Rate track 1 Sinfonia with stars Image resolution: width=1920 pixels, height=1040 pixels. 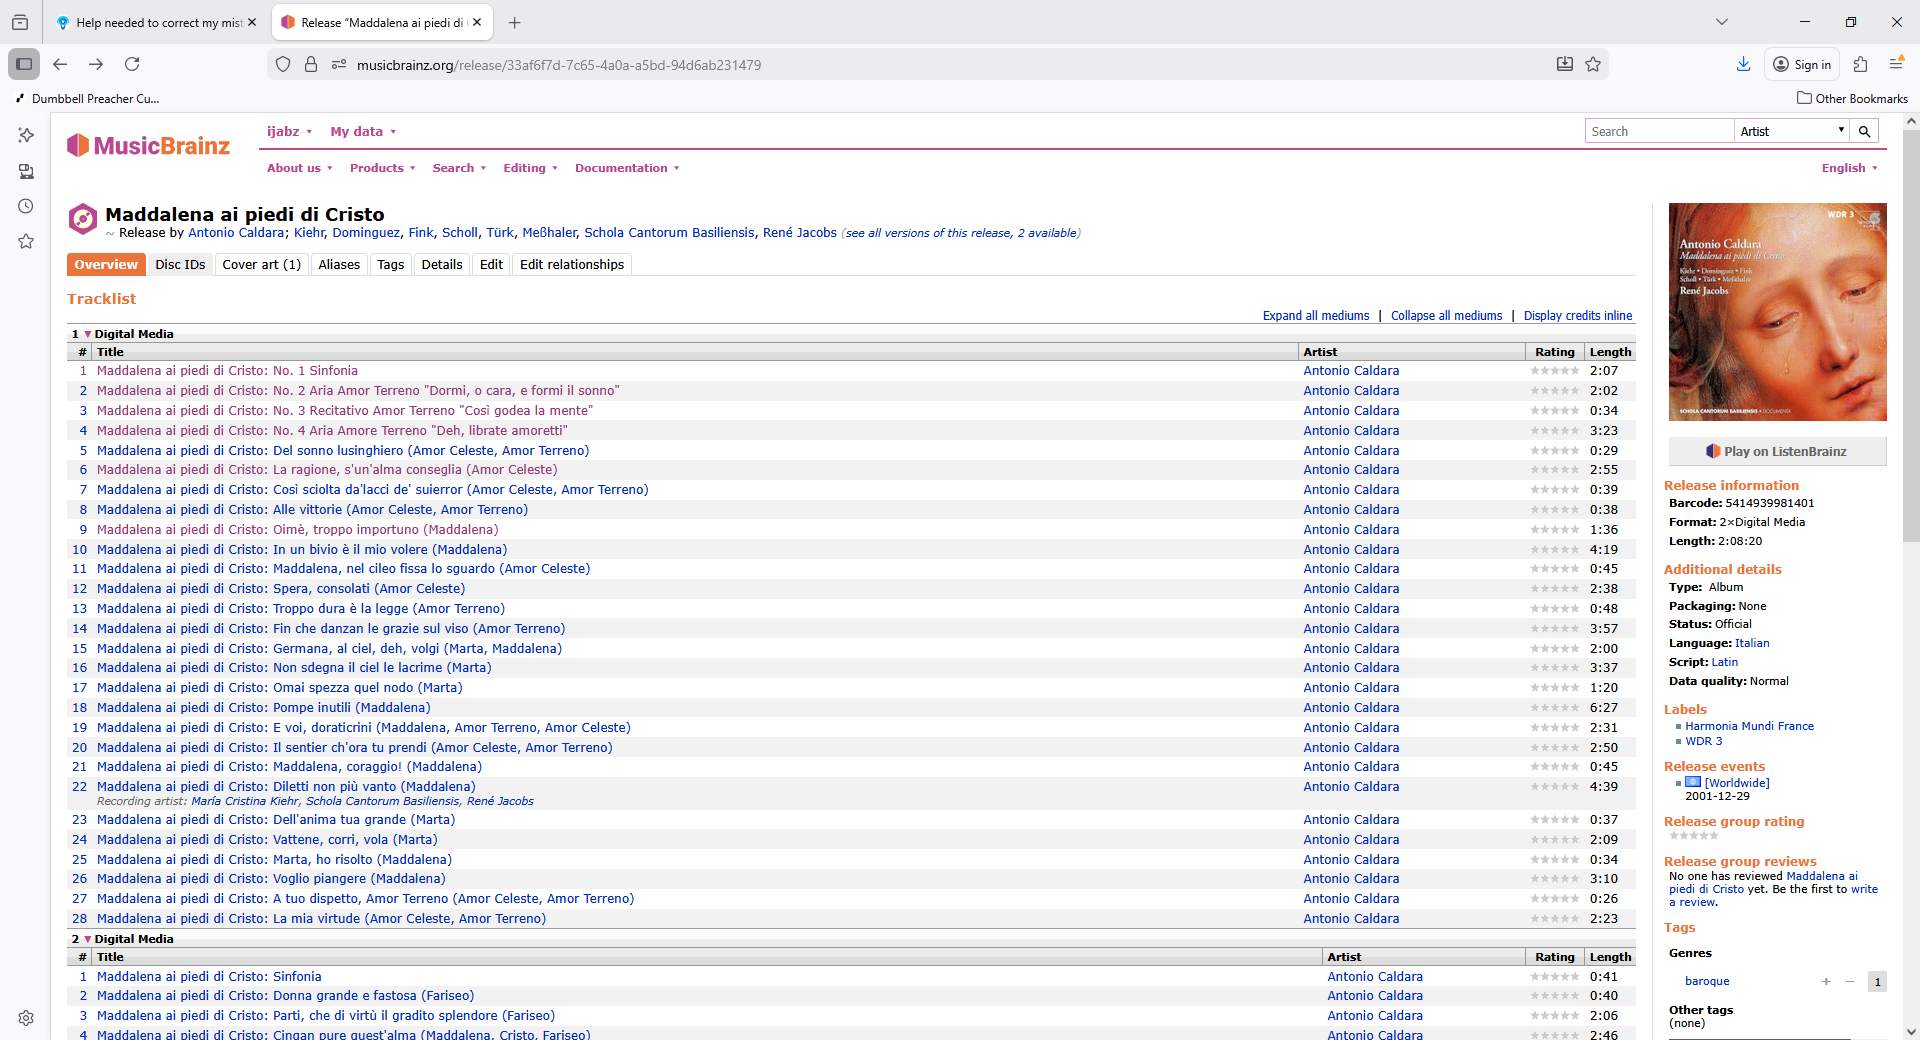[1554, 371]
